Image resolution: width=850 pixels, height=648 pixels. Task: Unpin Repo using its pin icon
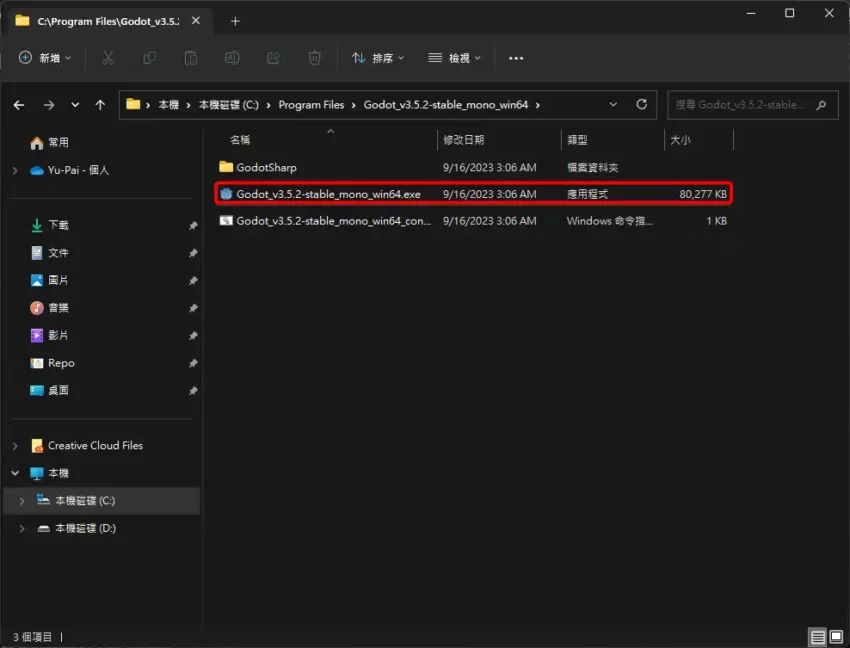(193, 363)
